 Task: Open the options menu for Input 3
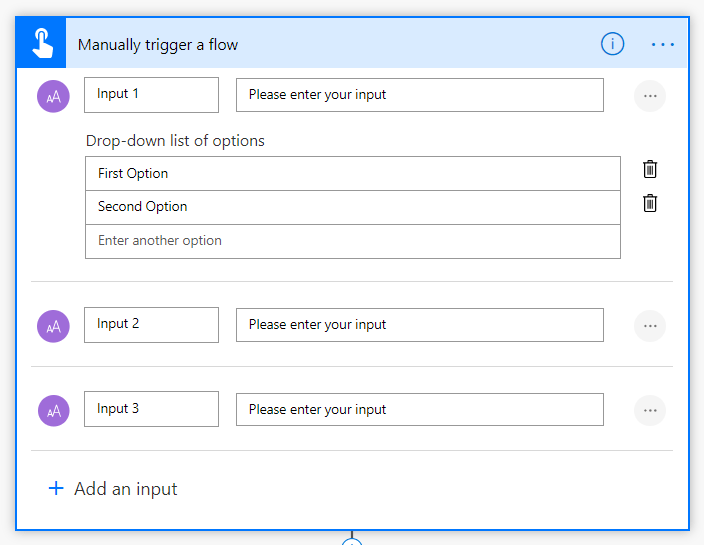pos(650,410)
